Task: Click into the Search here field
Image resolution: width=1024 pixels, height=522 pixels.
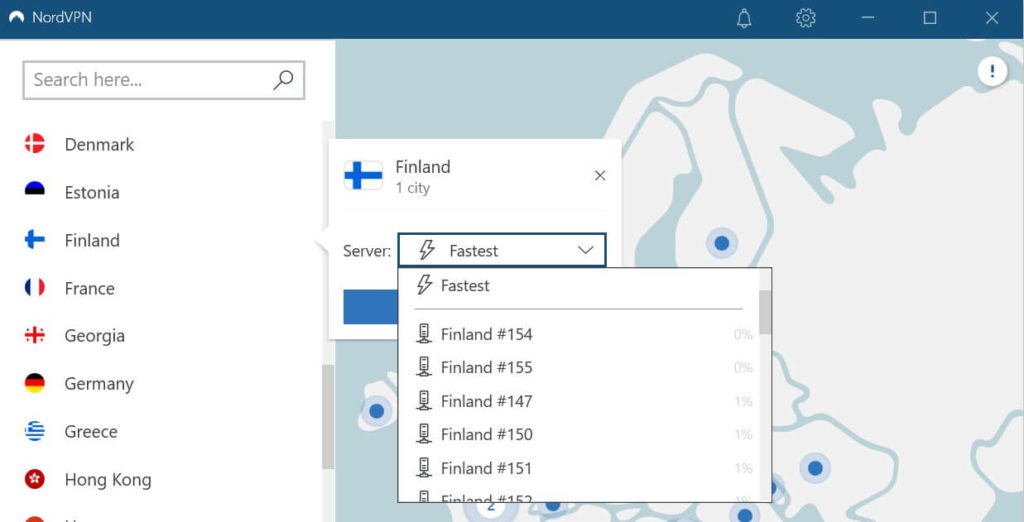Action: tap(164, 80)
